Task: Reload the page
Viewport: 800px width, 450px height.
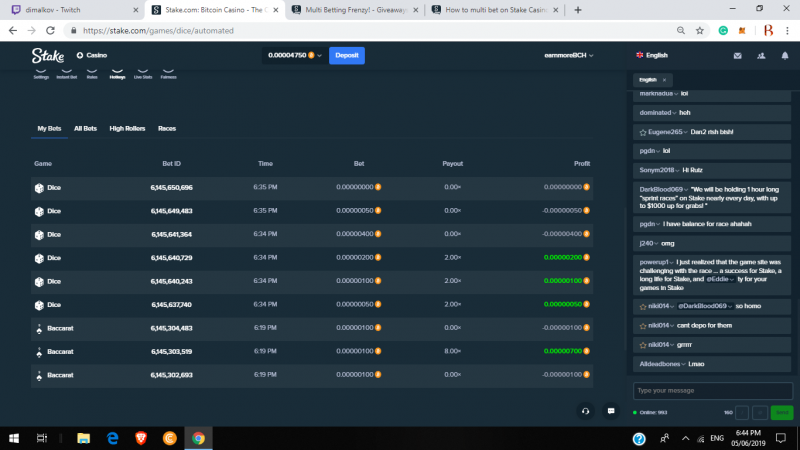Action: [50, 31]
